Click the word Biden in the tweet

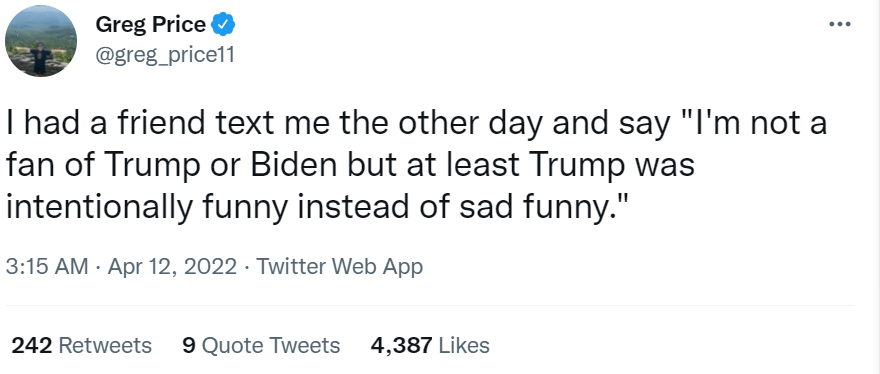(x=287, y=166)
